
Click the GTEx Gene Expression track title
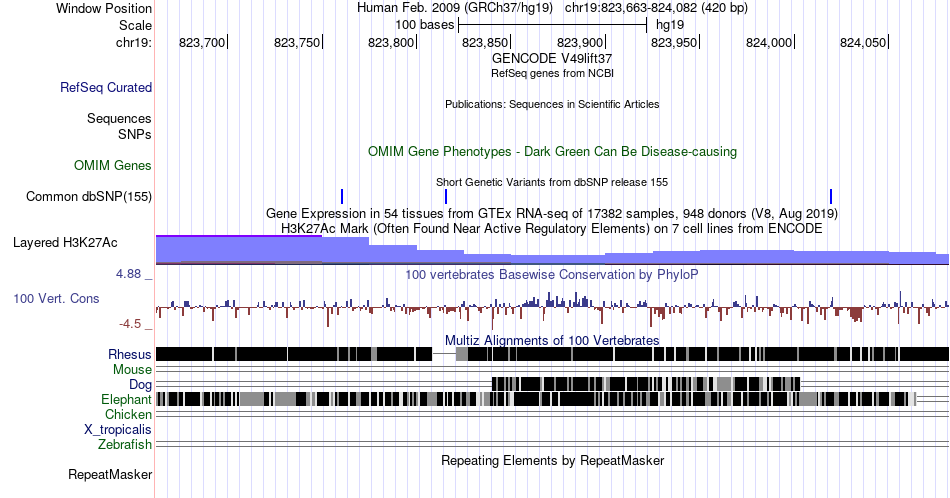click(x=552, y=213)
